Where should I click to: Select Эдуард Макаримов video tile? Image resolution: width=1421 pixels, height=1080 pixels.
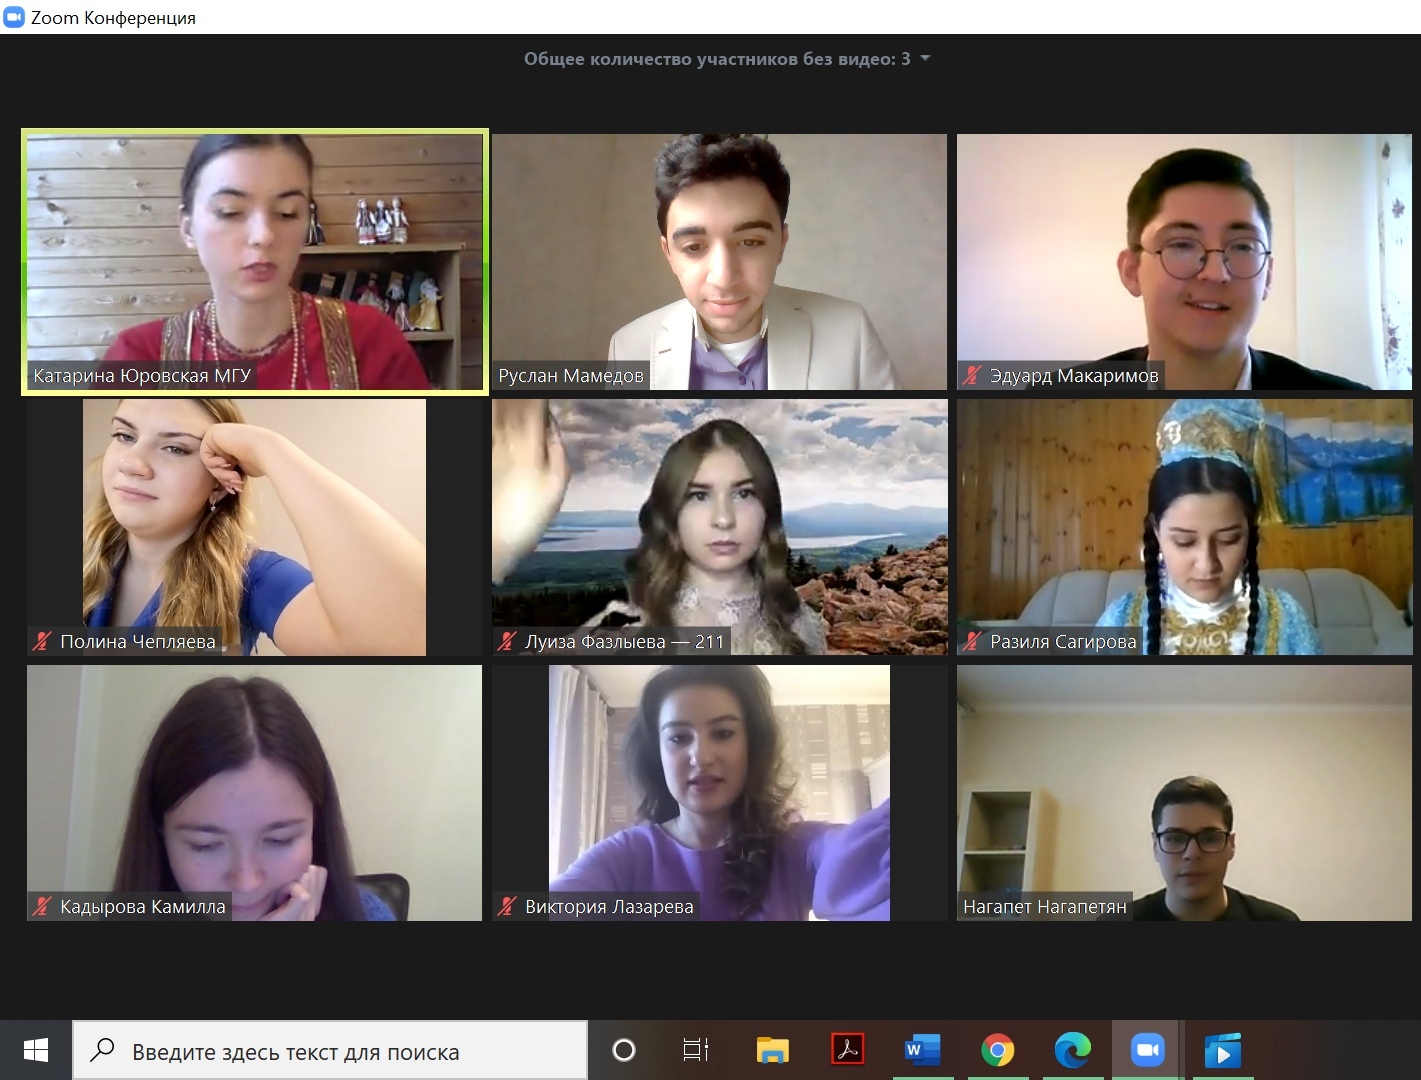1184,262
